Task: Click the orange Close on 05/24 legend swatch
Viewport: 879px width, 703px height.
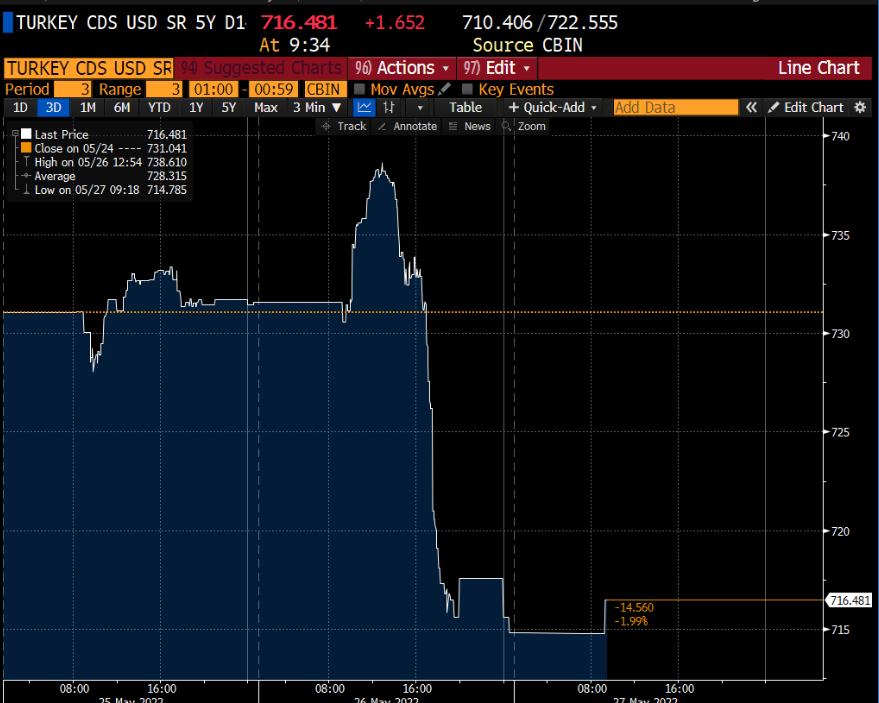Action: tap(26, 148)
